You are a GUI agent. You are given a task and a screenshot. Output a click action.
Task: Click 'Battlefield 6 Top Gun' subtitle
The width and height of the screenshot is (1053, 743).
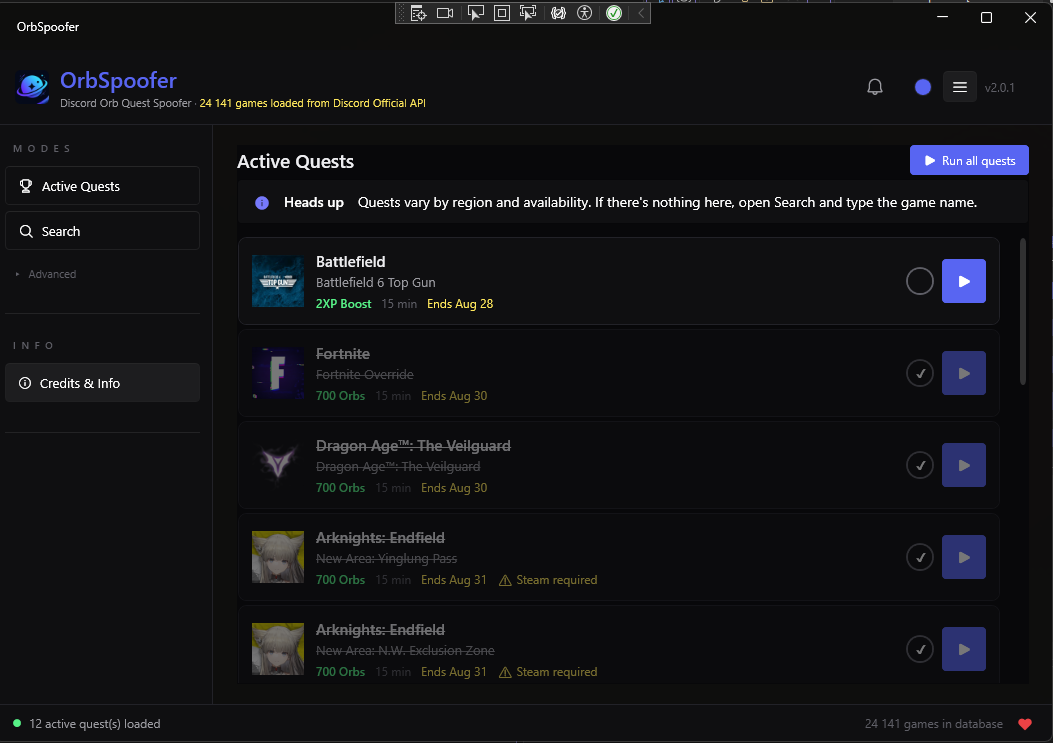click(x=375, y=282)
